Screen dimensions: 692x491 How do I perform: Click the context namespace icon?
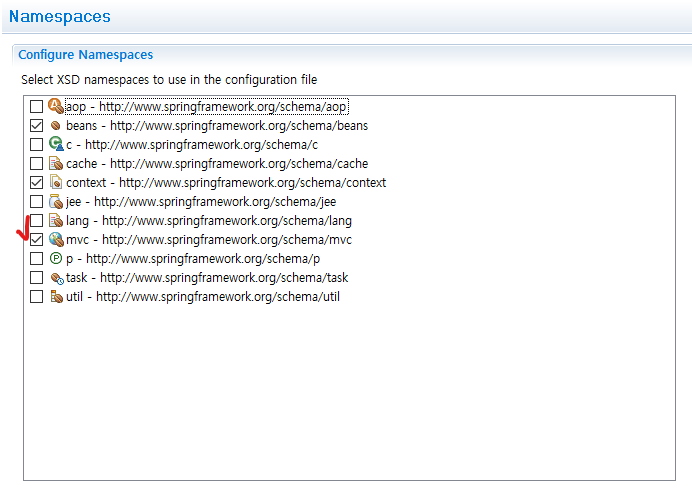(56, 182)
